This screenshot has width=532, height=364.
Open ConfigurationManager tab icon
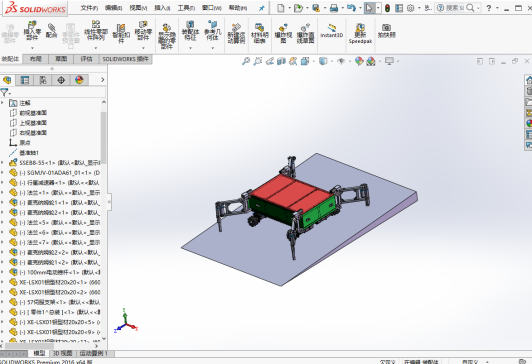click(x=43, y=80)
